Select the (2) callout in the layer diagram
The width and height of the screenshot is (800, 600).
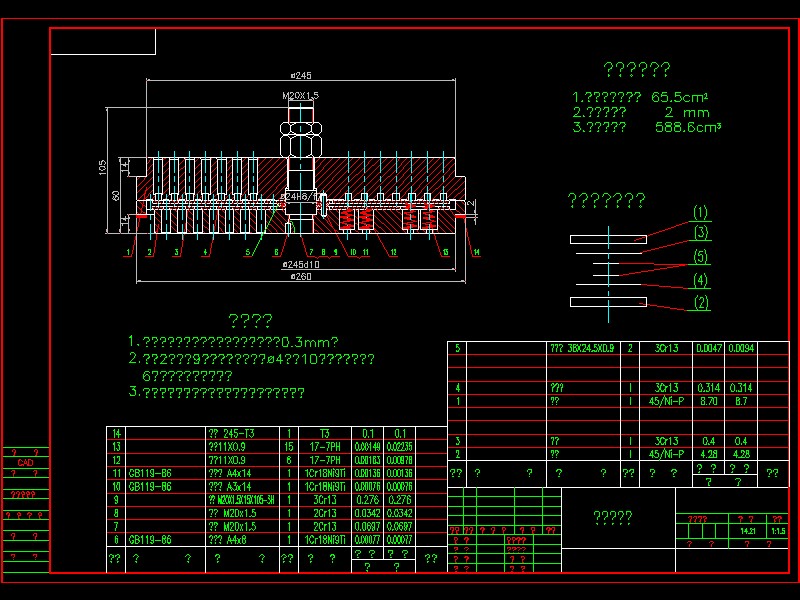click(x=700, y=303)
